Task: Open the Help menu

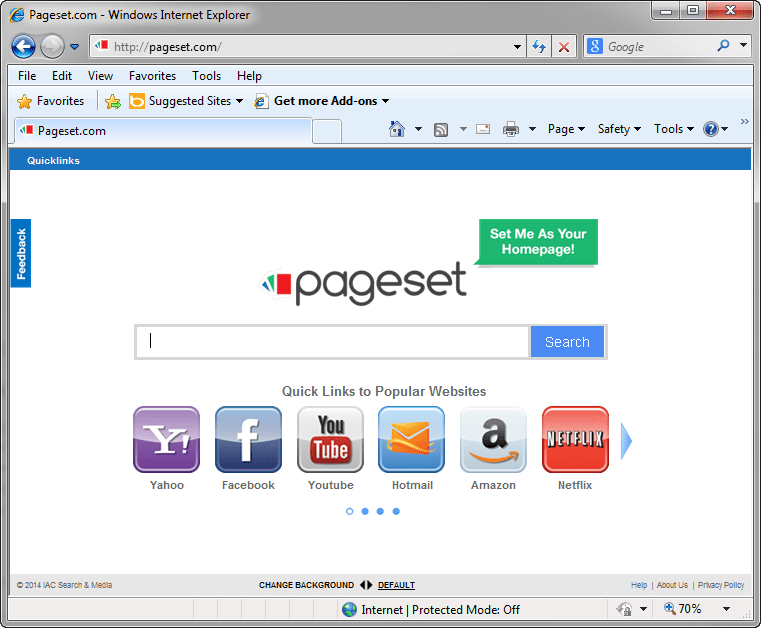Action: pyautogui.click(x=249, y=76)
